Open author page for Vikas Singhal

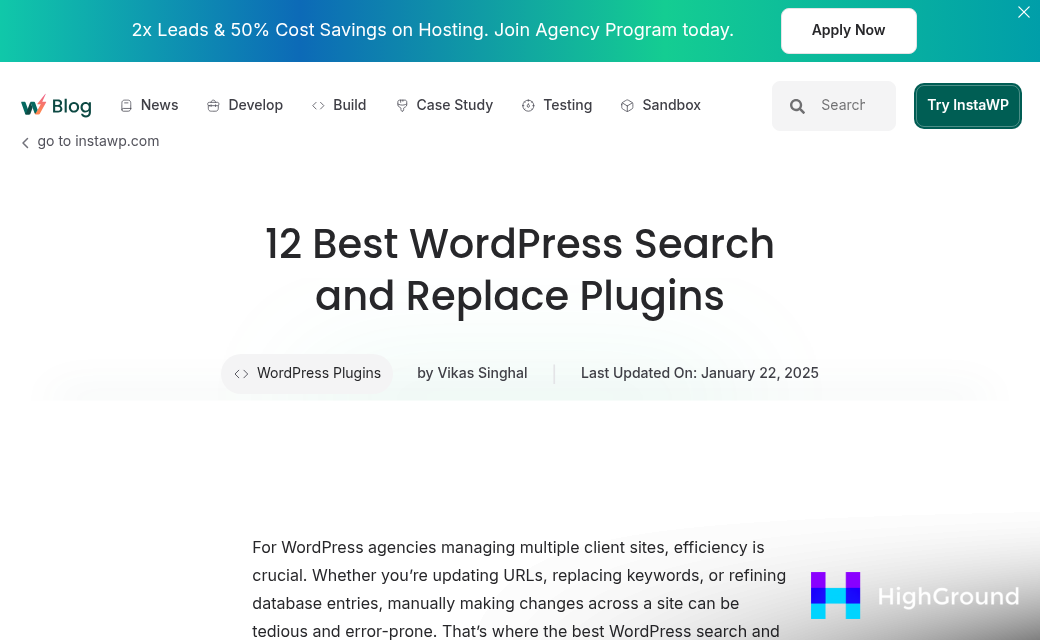point(482,373)
